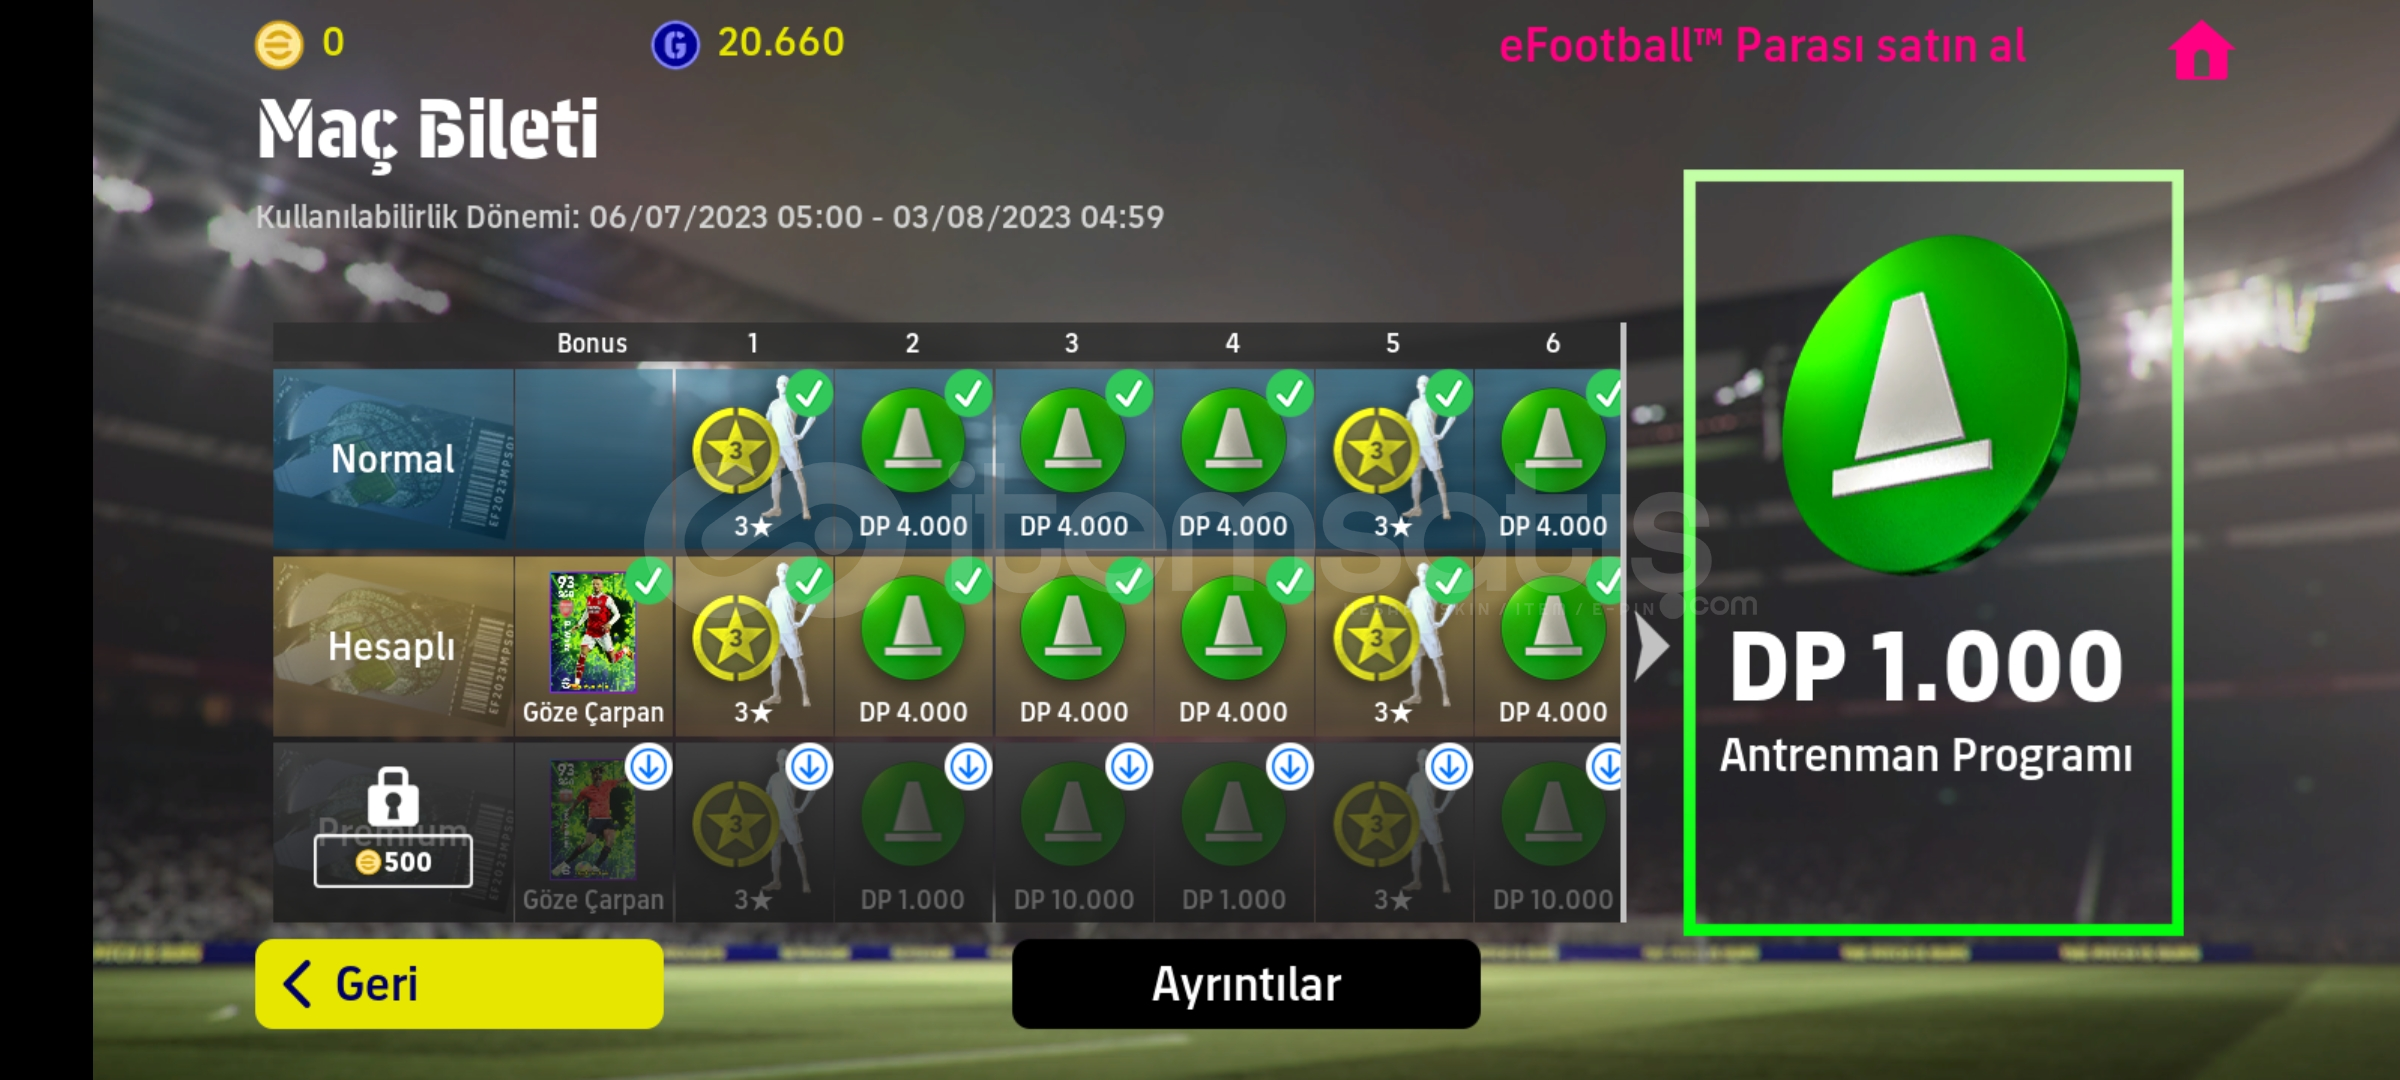Tap the checkmark on Hesaplı column 2 reward
Screen dimensions: 2400x1080
point(969,581)
